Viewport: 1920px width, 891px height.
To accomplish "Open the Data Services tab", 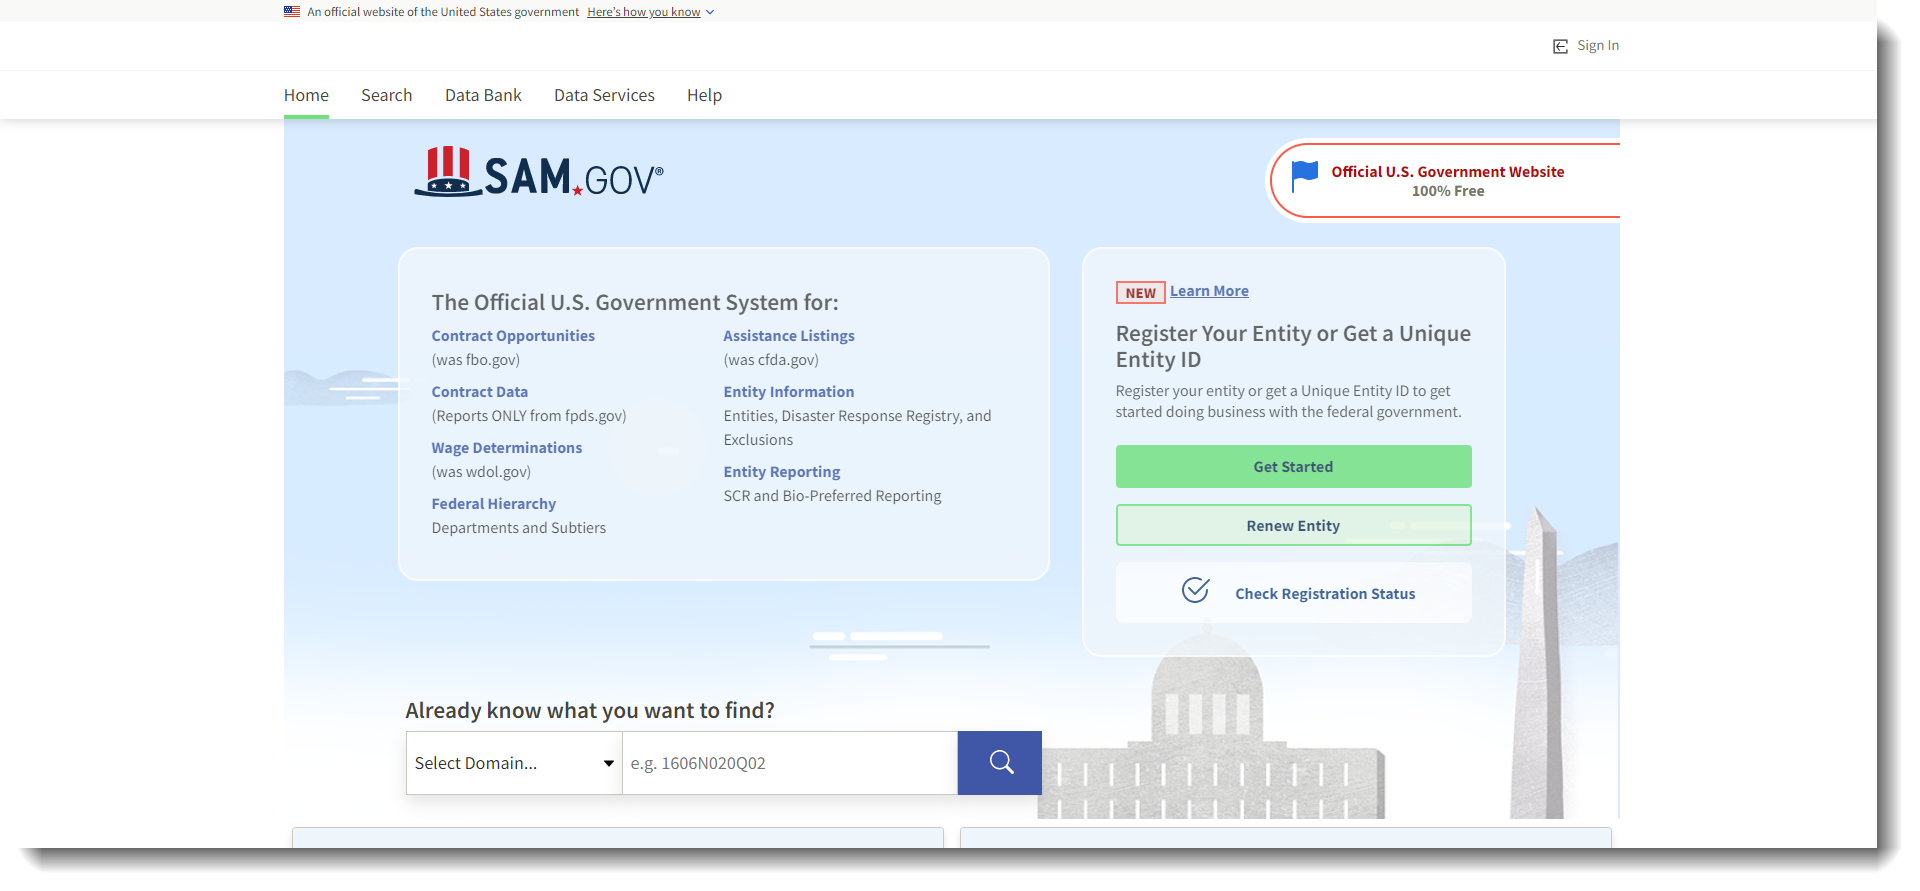I will [604, 95].
